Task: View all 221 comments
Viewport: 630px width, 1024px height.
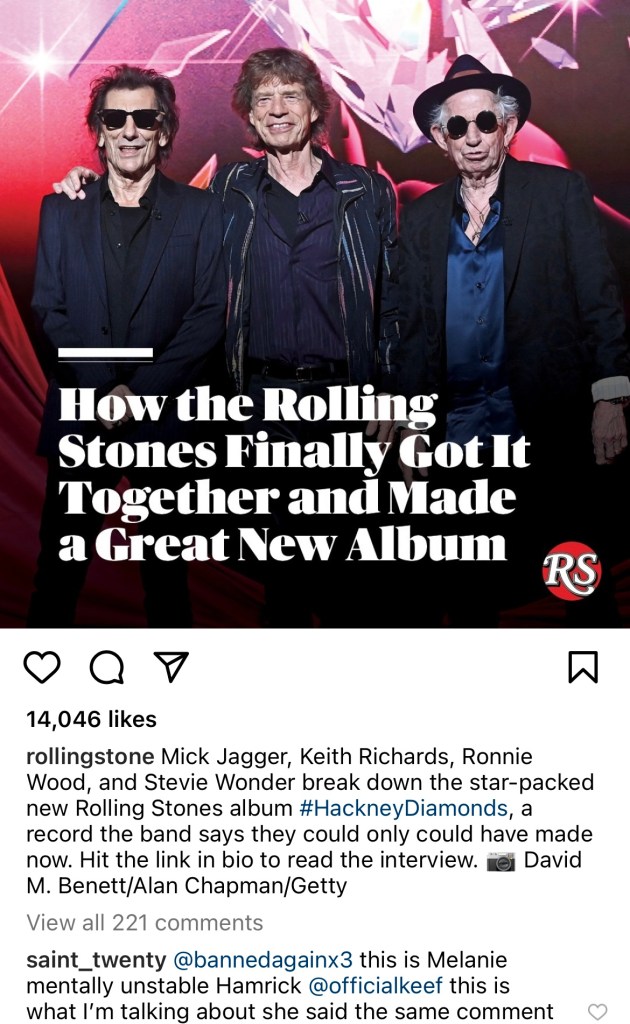Action: pyautogui.click(x=144, y=922)
